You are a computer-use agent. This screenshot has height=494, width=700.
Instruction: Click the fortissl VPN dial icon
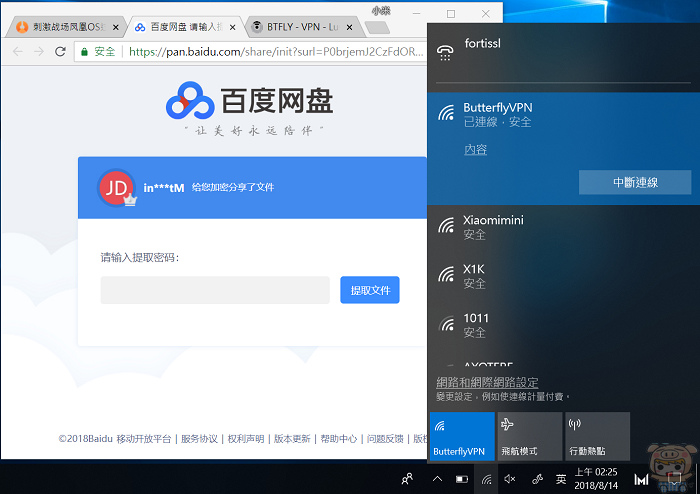point(445,53)
